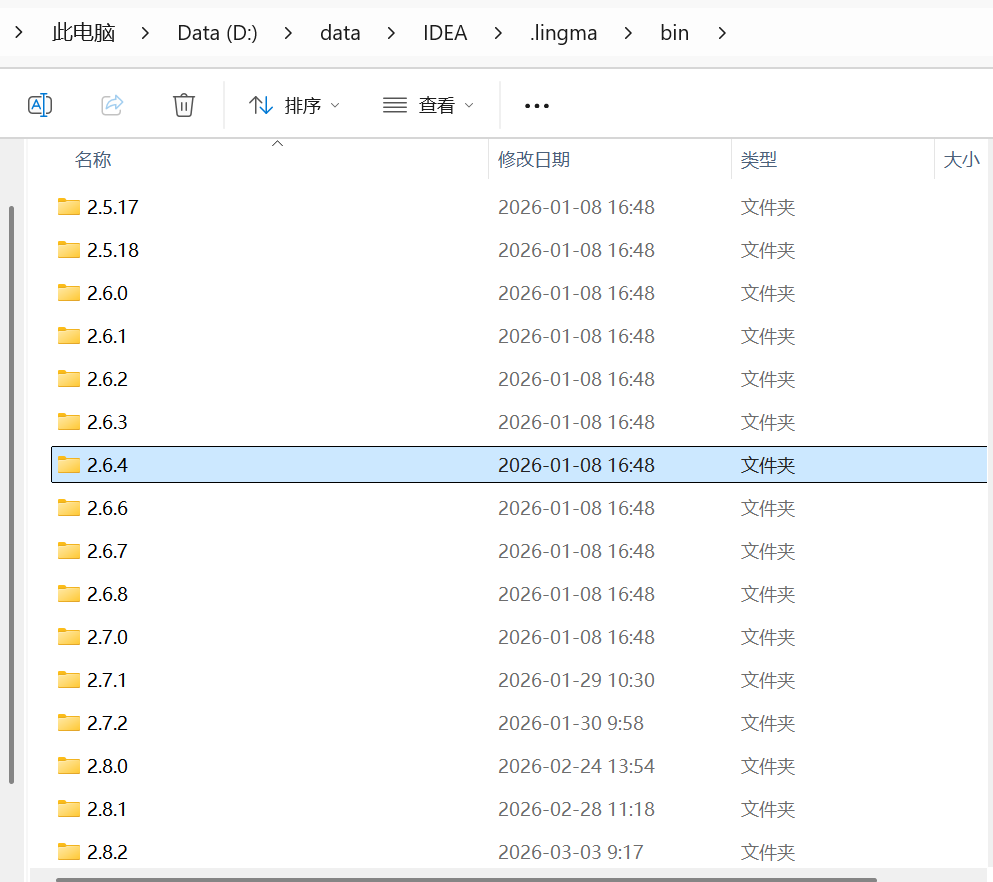The height and width of the screenshot is (882, 993).
Task: Go to the data breadcrumb segment
Action: [x=340, y=32]
